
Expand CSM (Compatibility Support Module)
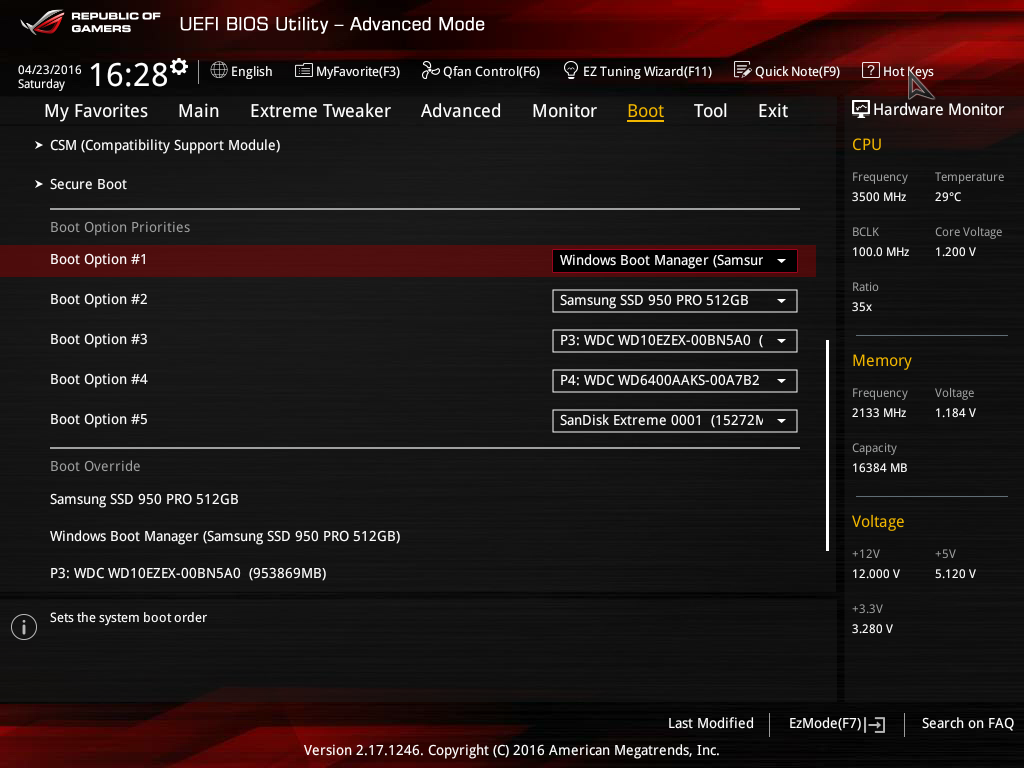[x=165, y=145]
